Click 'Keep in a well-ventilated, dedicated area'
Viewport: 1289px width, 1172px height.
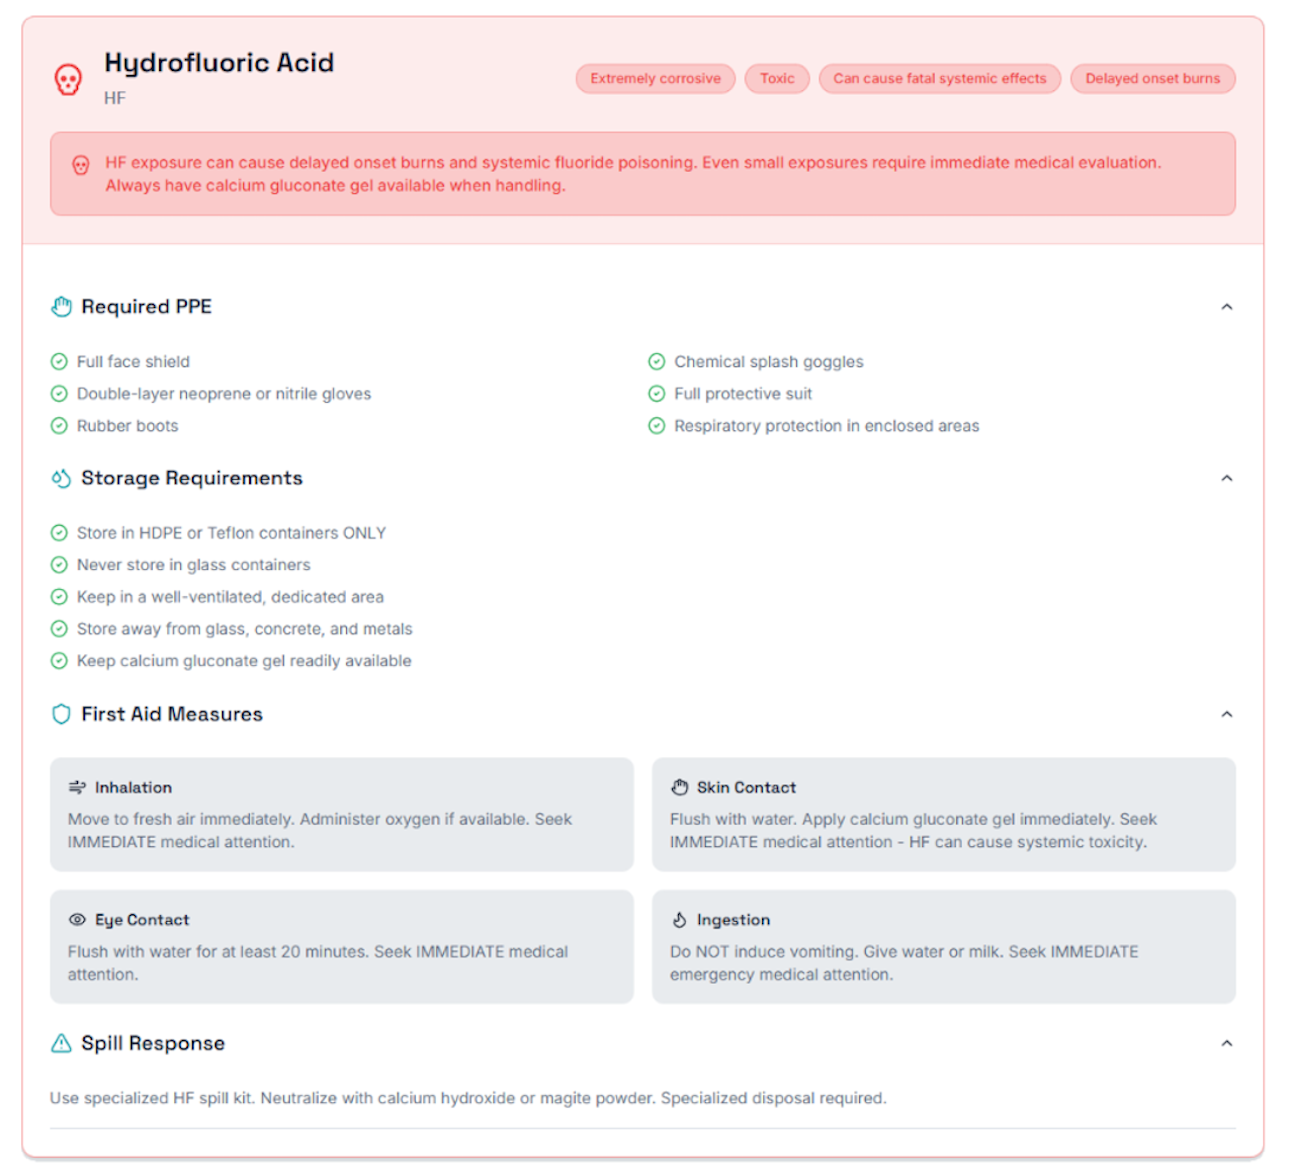coord(230,597)
